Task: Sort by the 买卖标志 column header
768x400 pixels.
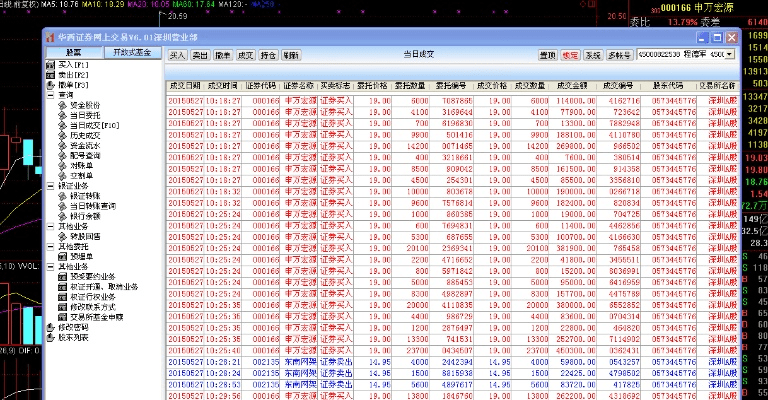Action: click(x=336, y=86)
